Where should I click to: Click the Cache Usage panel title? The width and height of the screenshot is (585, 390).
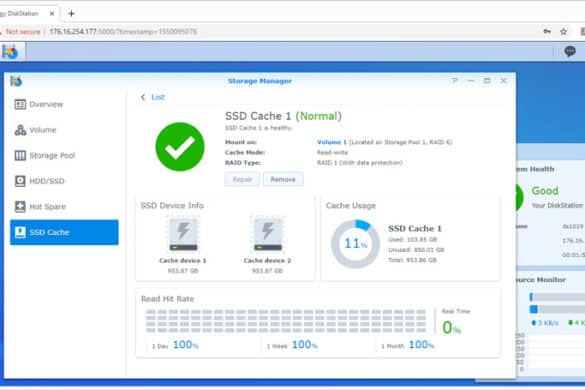click(x=351, y=206)
